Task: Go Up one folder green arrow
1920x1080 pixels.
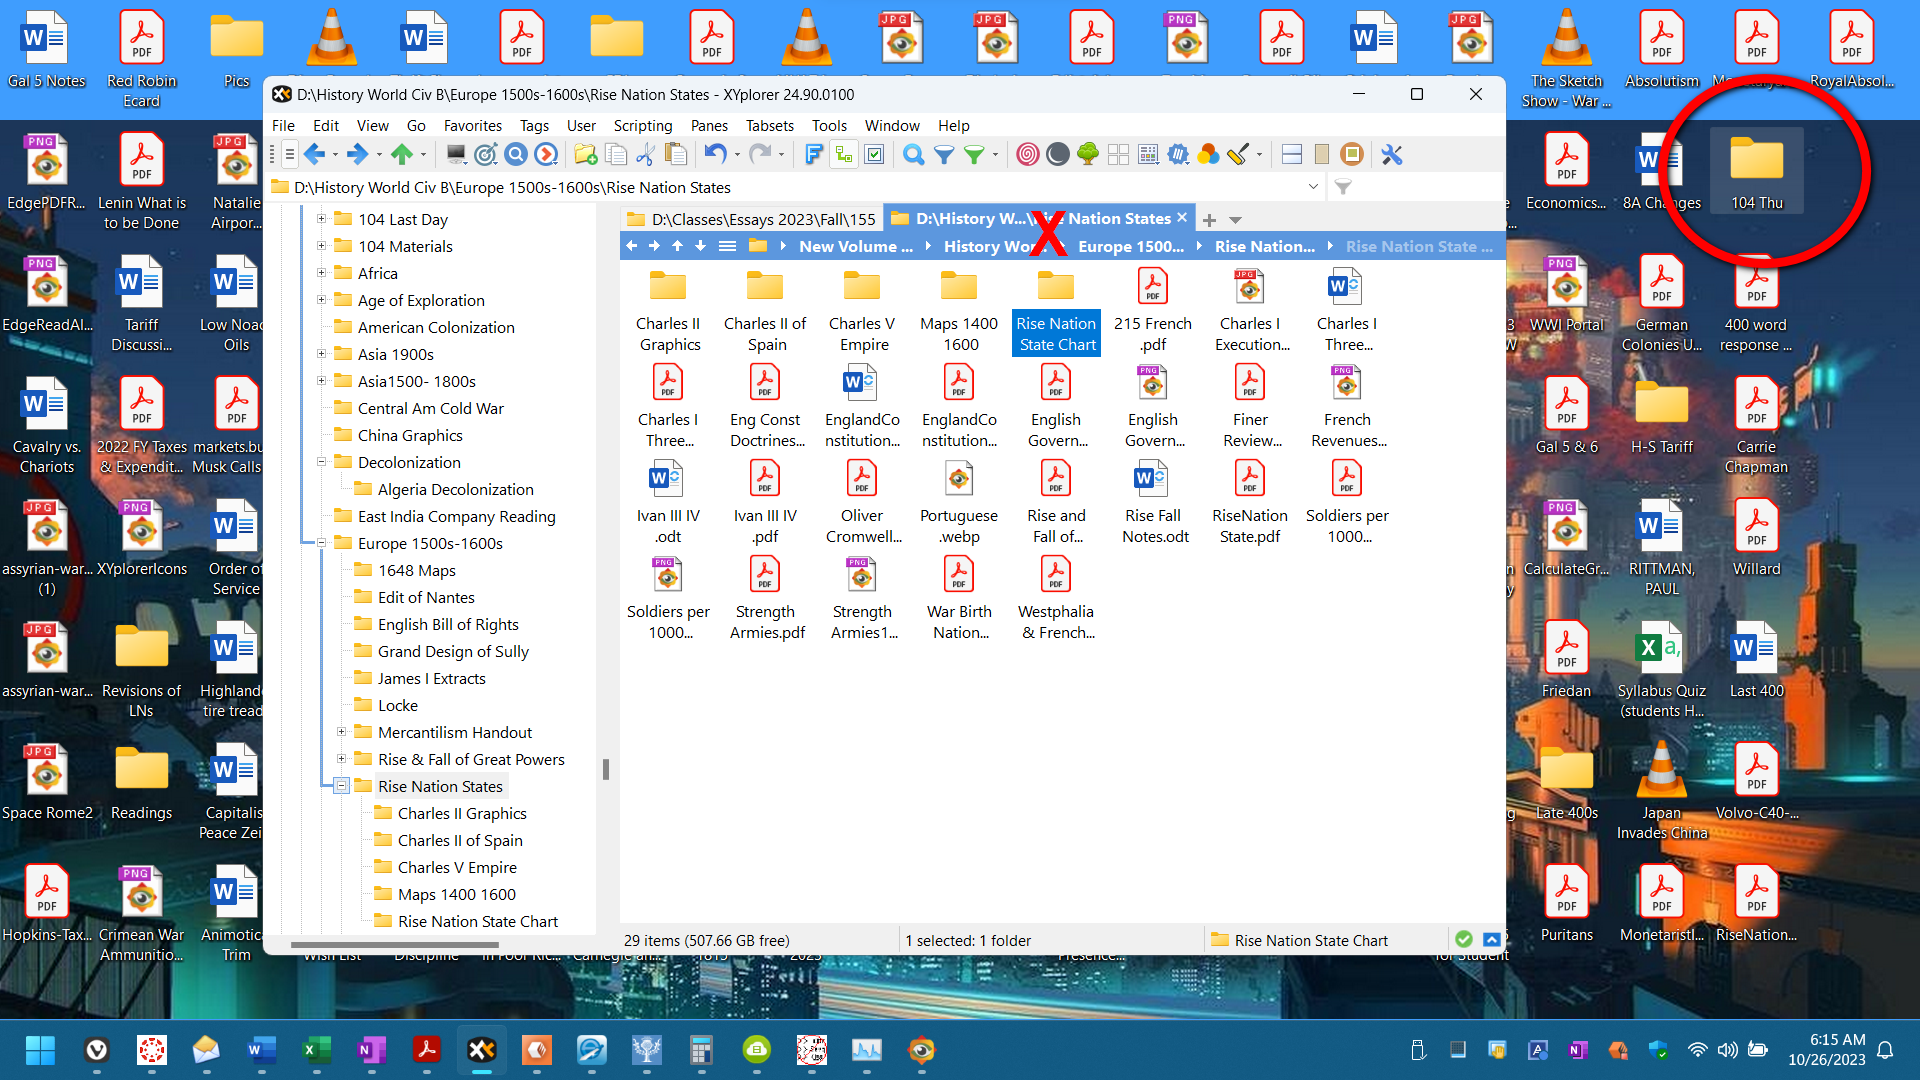Action: click(401, 154)
